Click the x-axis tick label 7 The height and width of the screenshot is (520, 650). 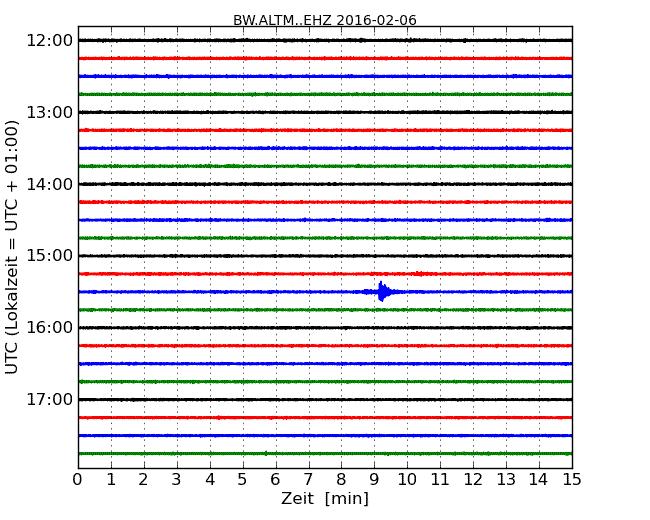pos(308,480)
